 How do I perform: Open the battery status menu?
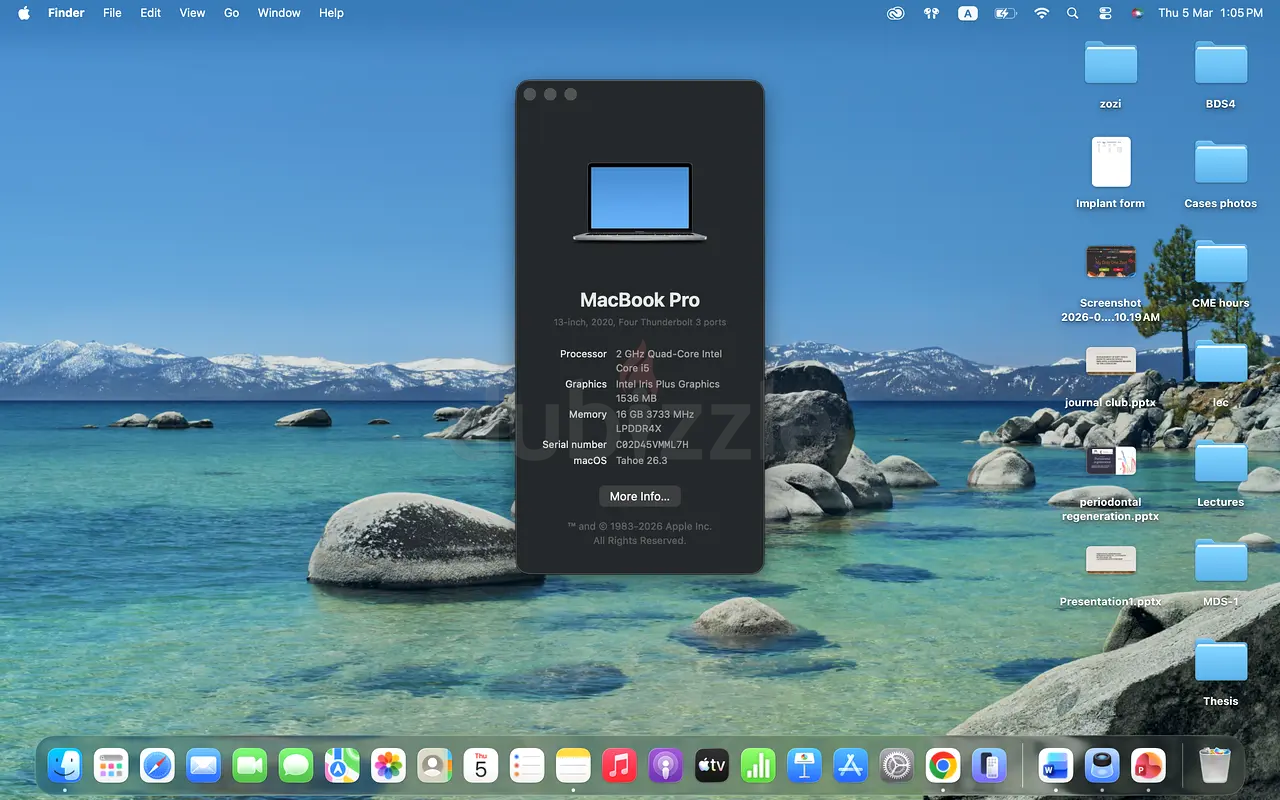pos(1005,13)
